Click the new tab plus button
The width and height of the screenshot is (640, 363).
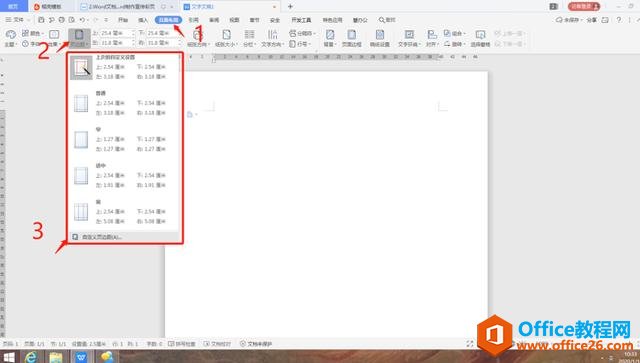(290, 7)
